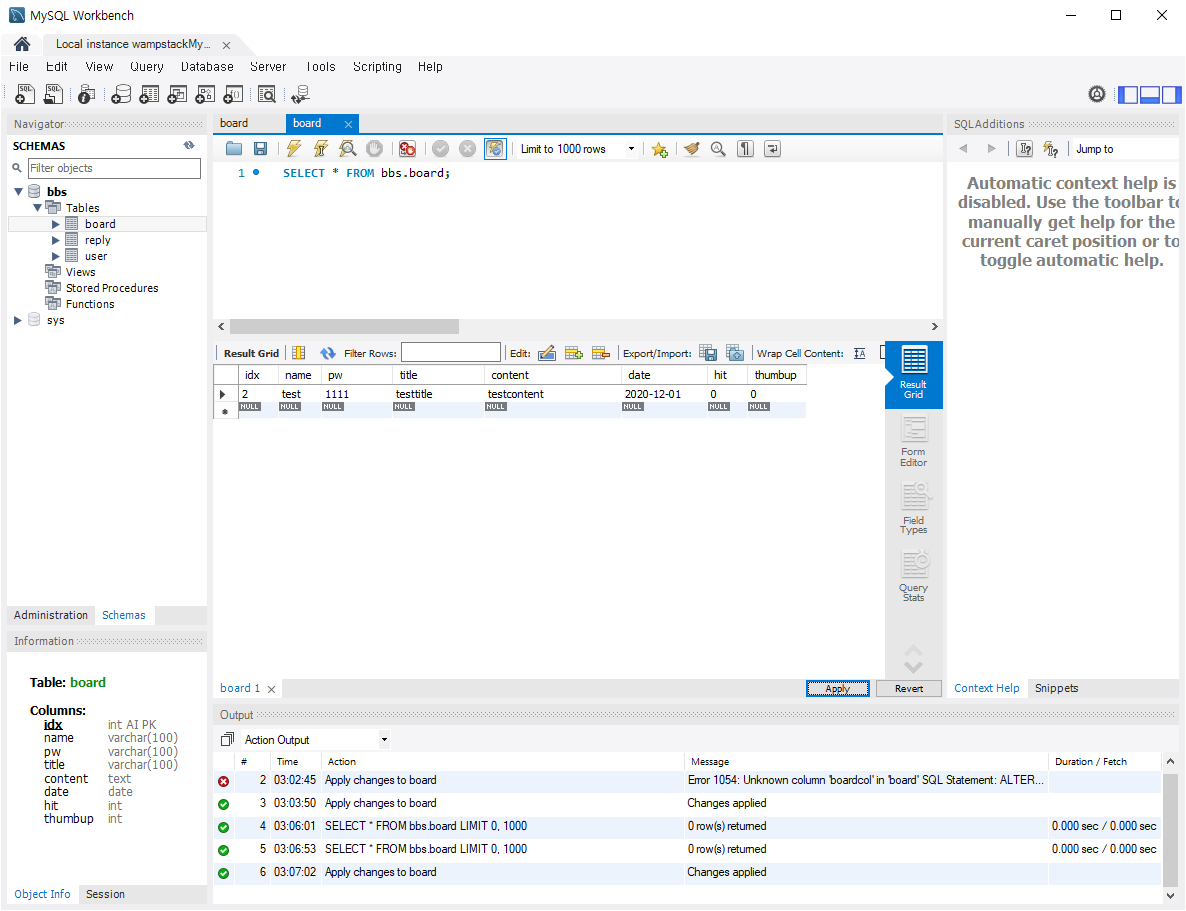The image size is (1186, 911).
Task: Toggle the bottom output panel visibility
Action: point(1150,95)
